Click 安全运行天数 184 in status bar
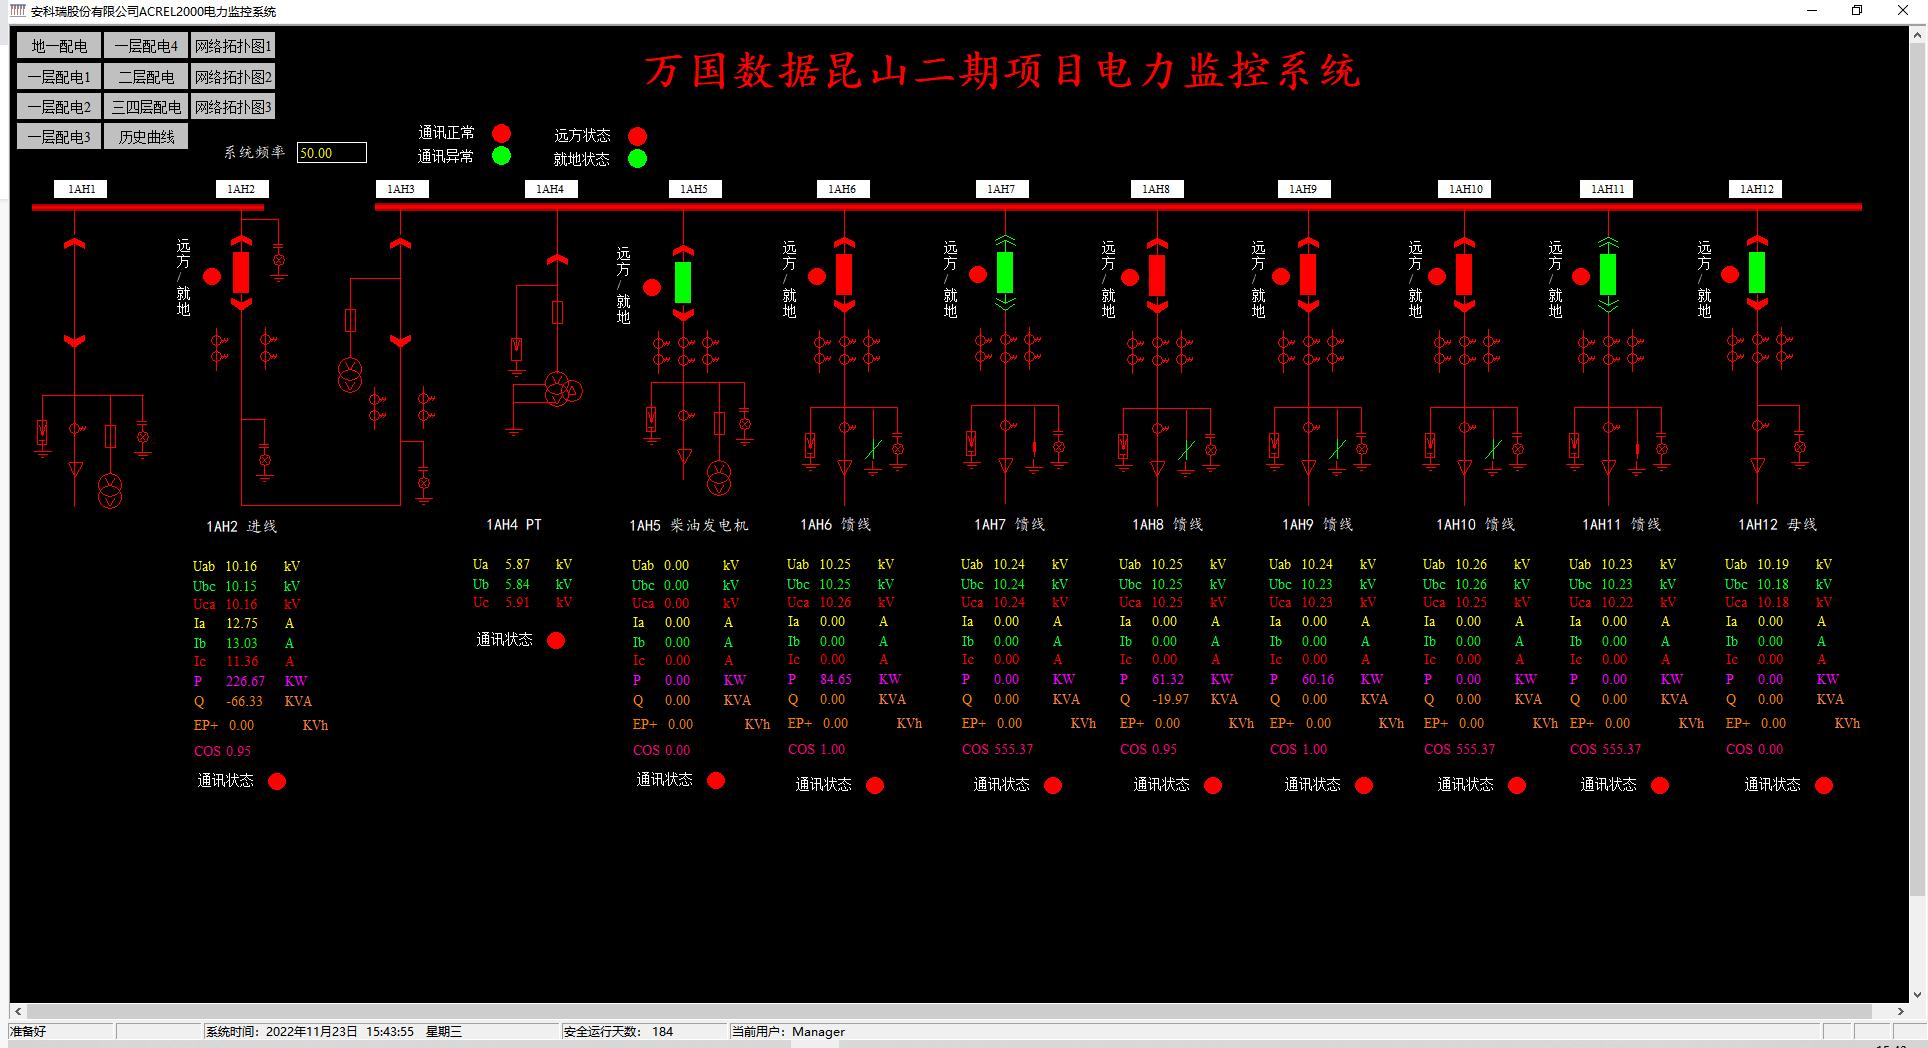This screenshot has width=1928, height=1048. click(x=618, y=1032)
